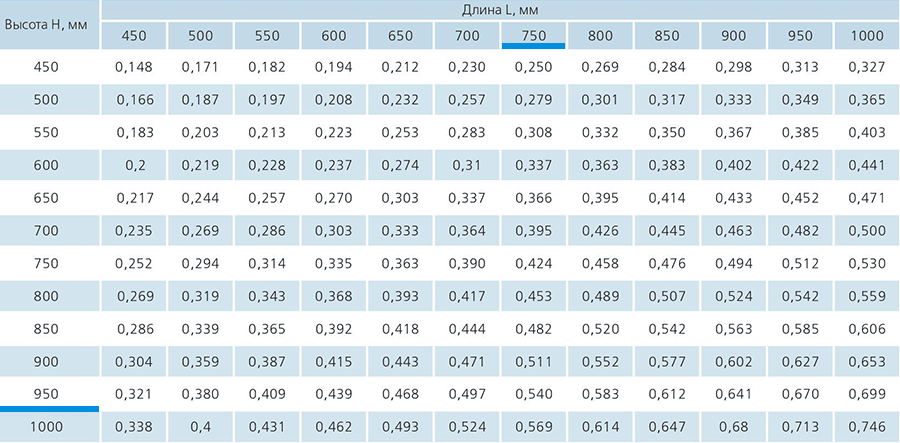The image size is (900, 443).
Task: Select the cell containing 0,424
Action: tap(534, 263)
